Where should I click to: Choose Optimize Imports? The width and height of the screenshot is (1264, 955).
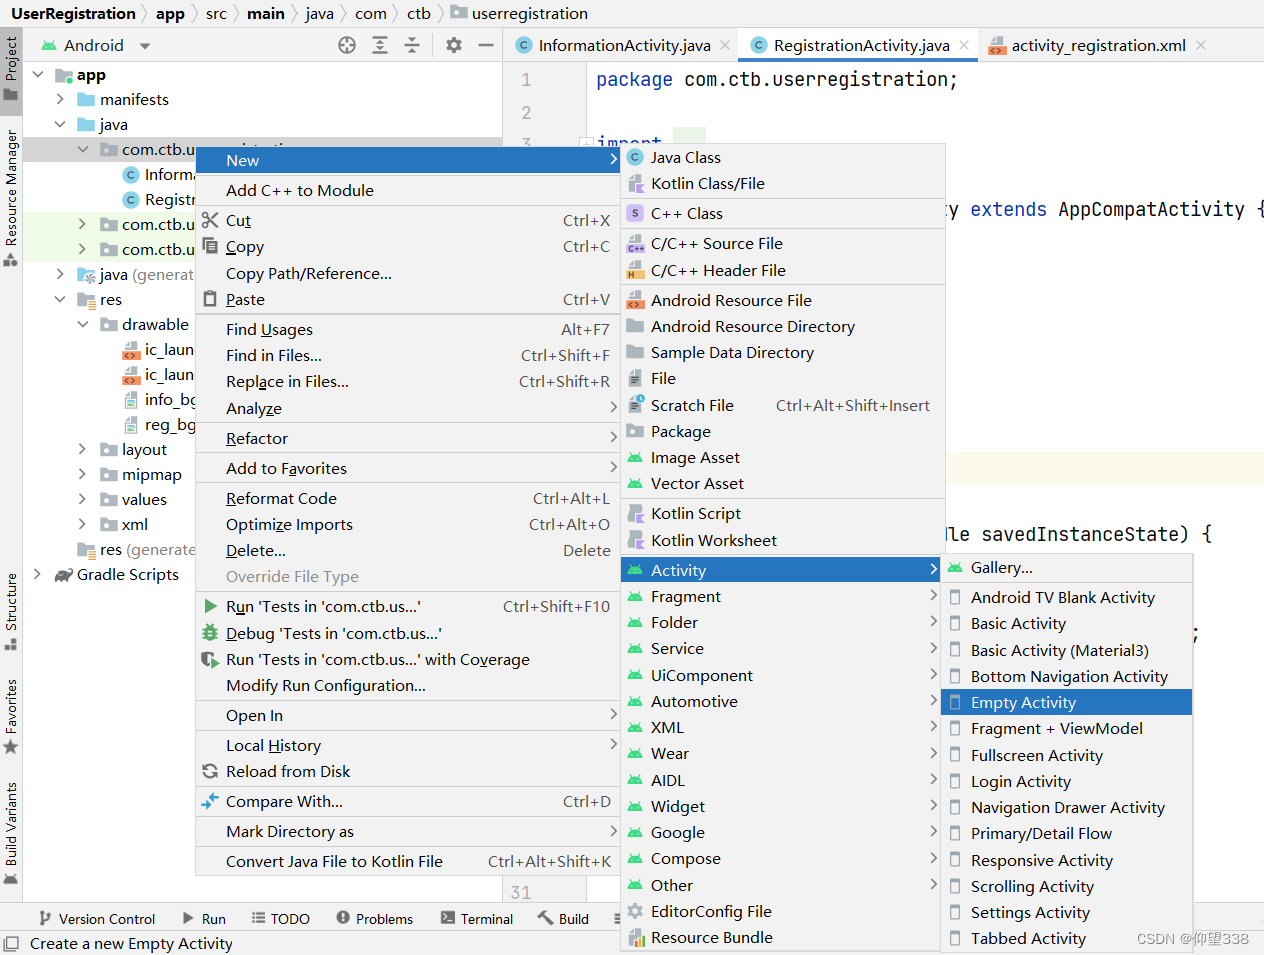pyautogui.click(x=408, y=524)
